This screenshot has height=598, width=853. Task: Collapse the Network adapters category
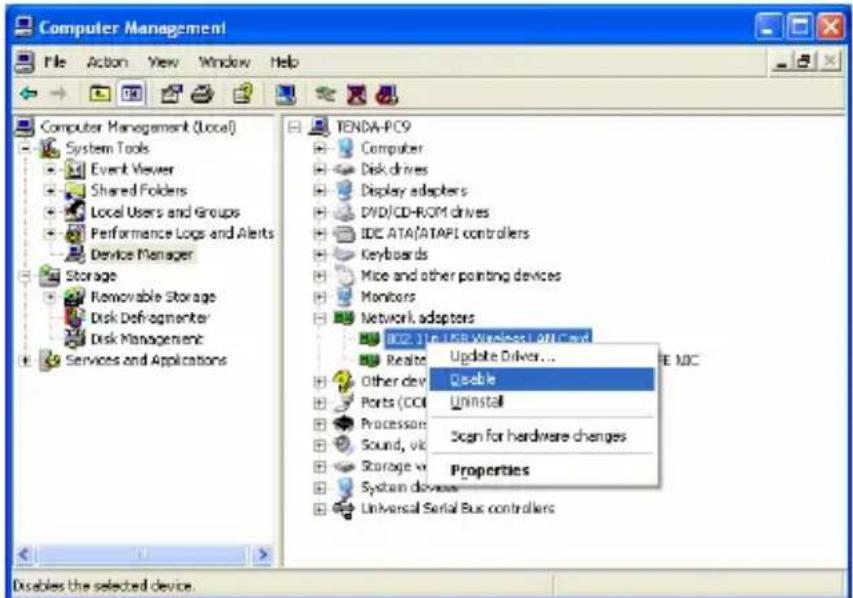(x=320, y=318)
